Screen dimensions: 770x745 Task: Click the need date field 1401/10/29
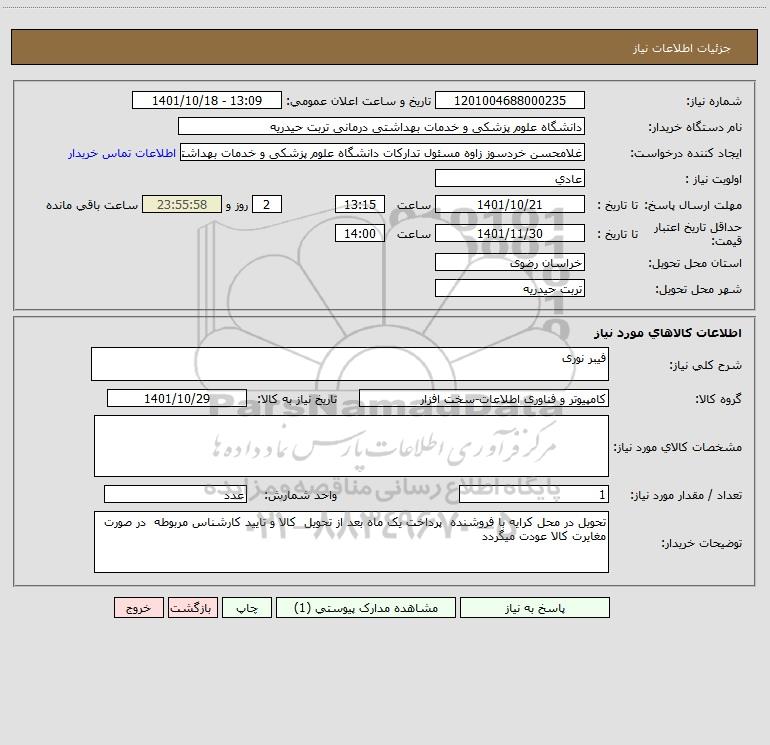[177, 398]
